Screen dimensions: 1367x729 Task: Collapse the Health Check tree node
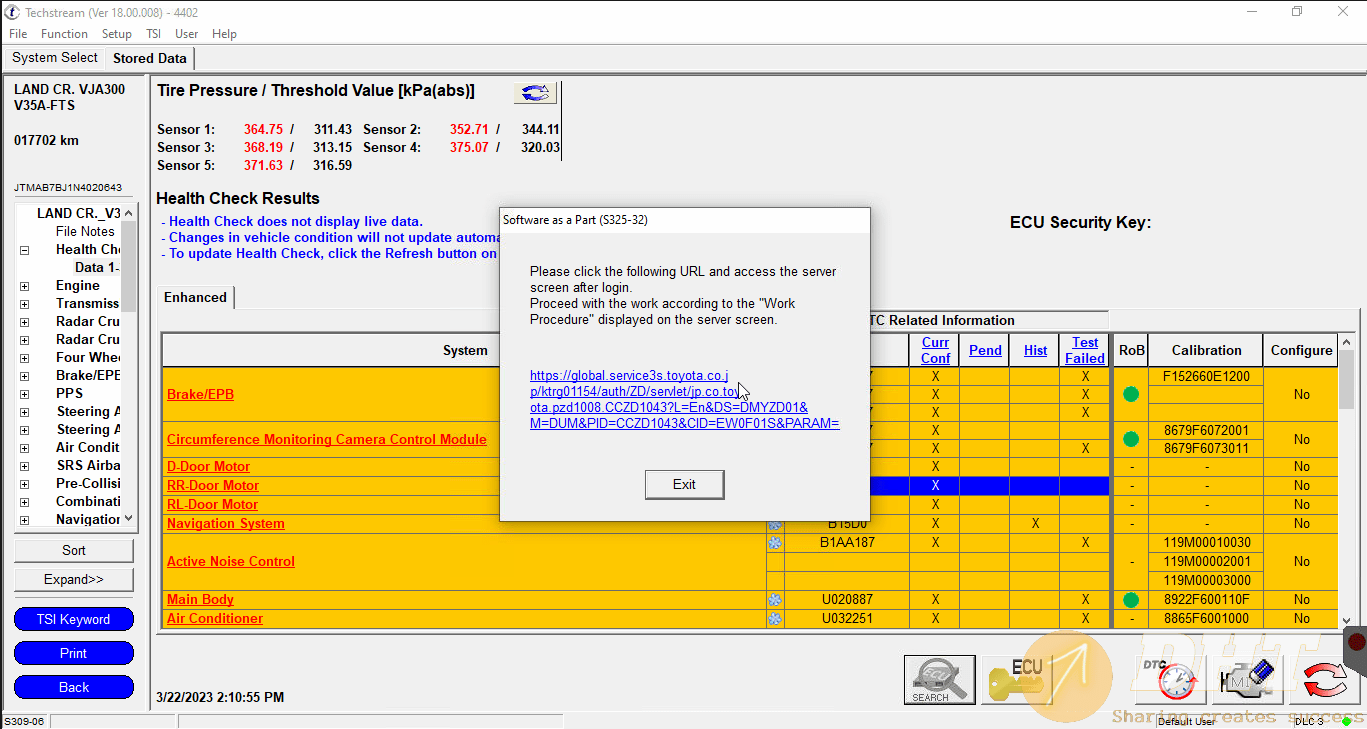click(22, 249)
